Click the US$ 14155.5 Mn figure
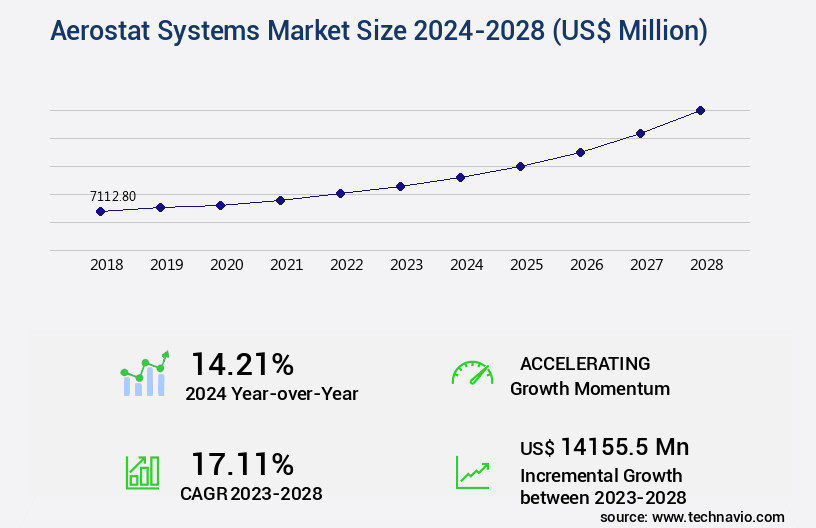This screenshot has height=528, width=816. (x=604, y=447)
